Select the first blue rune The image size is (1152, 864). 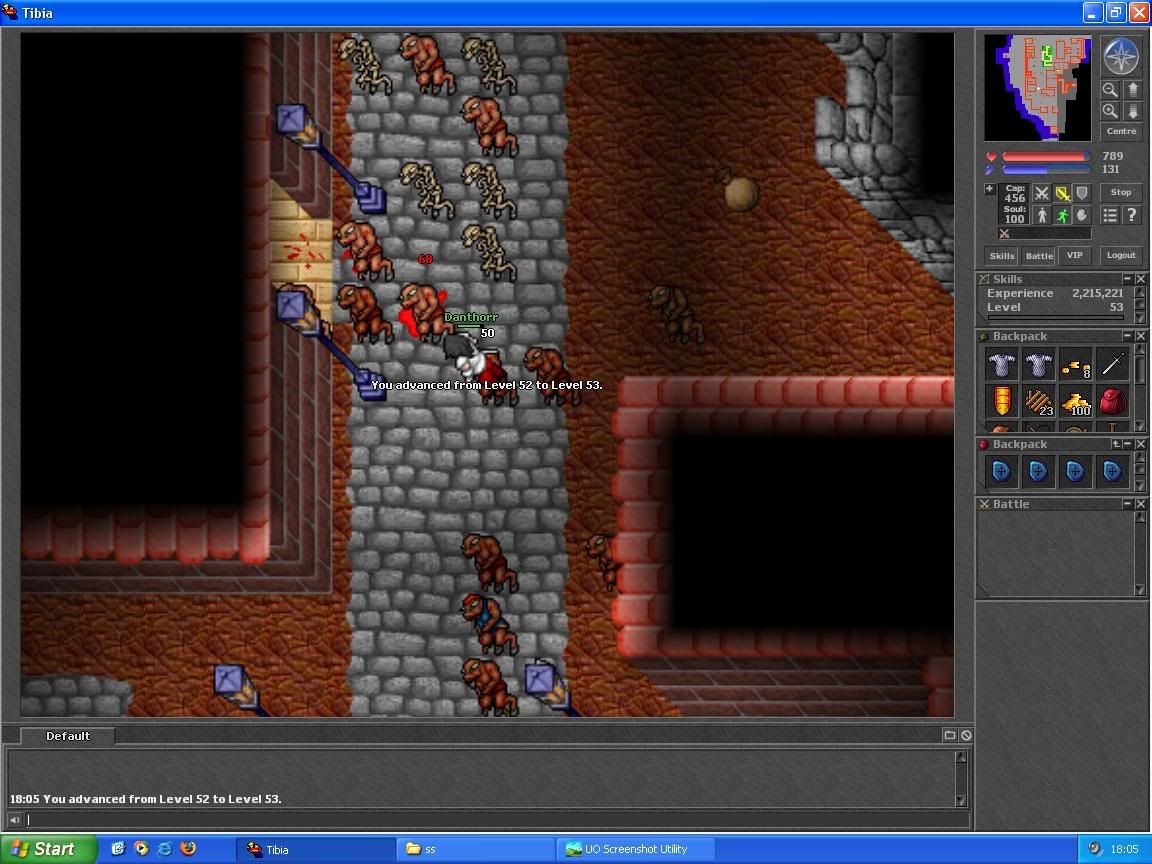1001,472
